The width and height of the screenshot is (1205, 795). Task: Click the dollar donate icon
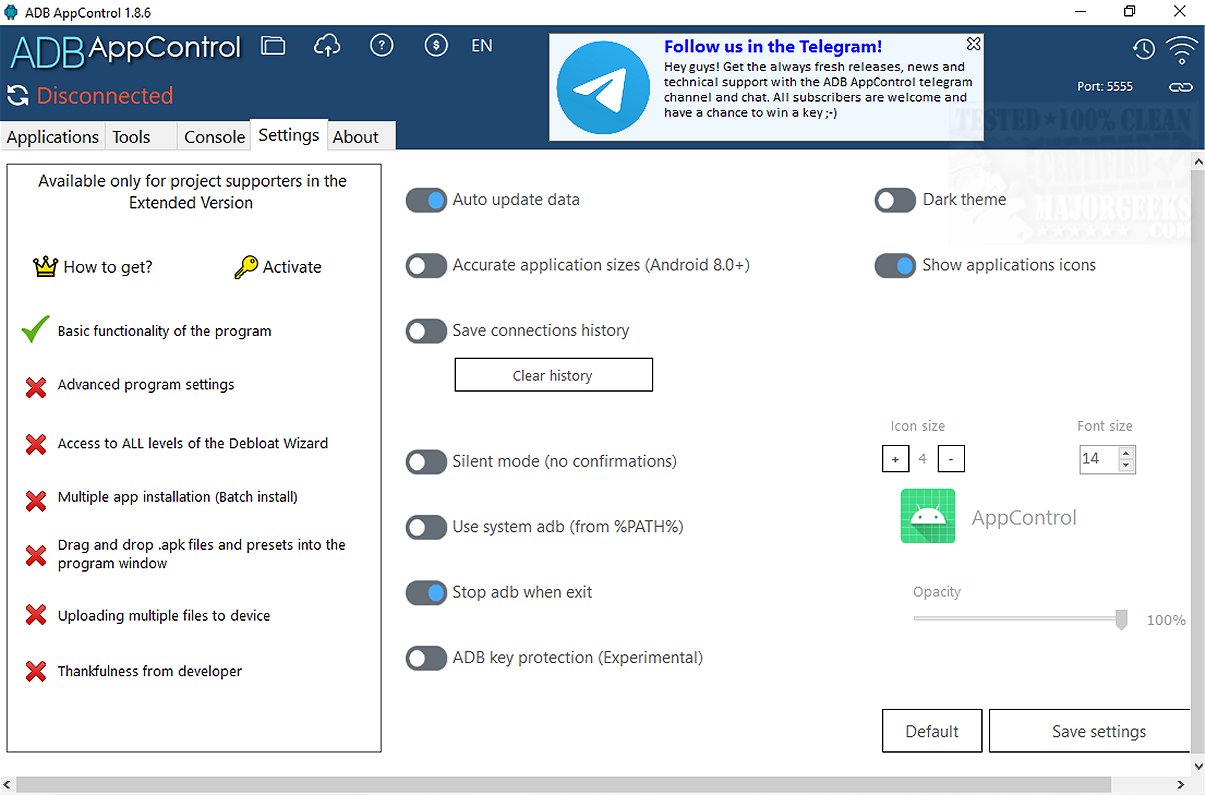(x=435, y=46)
